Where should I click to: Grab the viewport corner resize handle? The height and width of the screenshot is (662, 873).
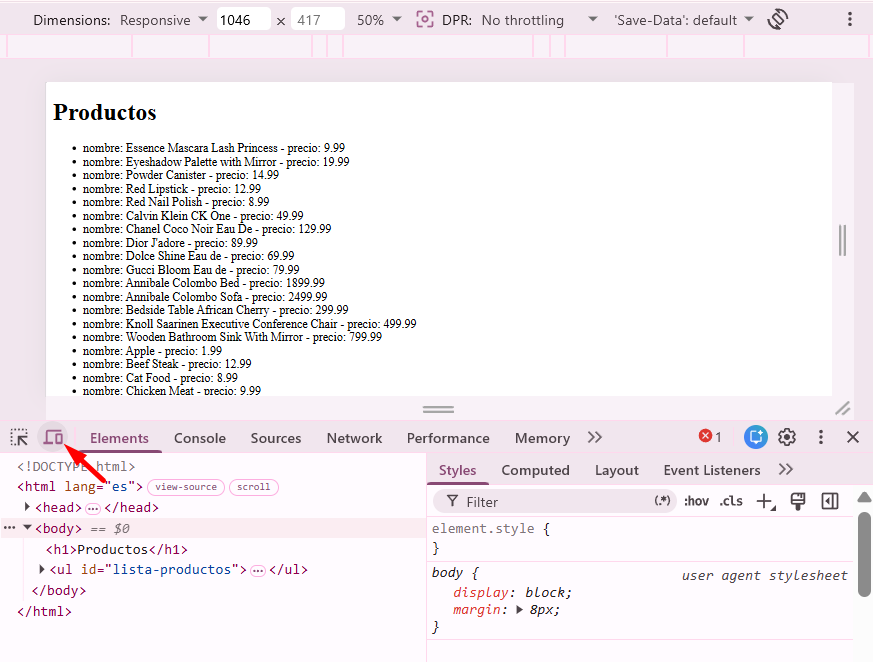(842, 408)
